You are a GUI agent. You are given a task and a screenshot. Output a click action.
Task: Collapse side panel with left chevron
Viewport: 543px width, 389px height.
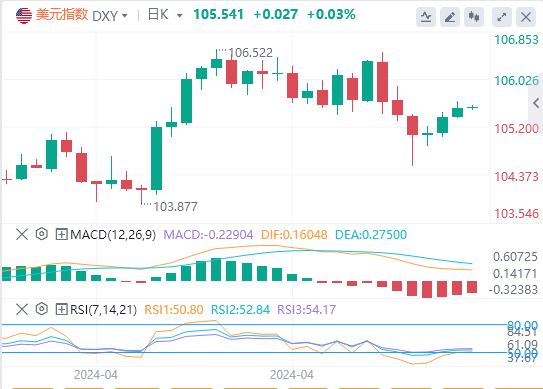[536, 103]
